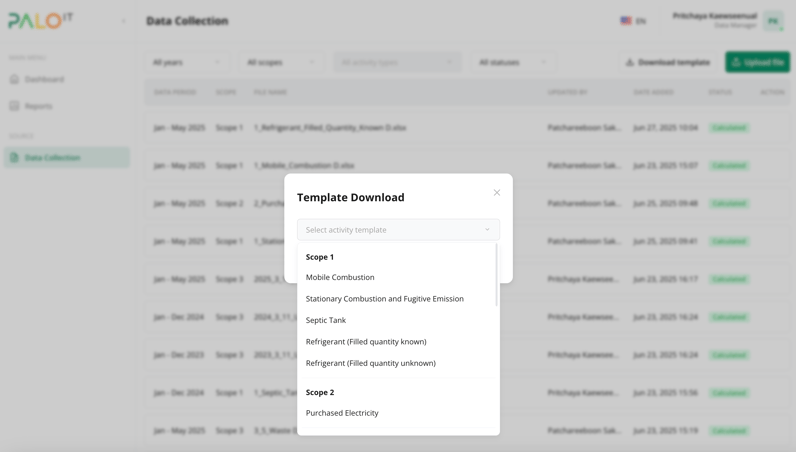Screen dimensions: 796x452
Task: Click the Download template button
Action: [x=667, y=62]
